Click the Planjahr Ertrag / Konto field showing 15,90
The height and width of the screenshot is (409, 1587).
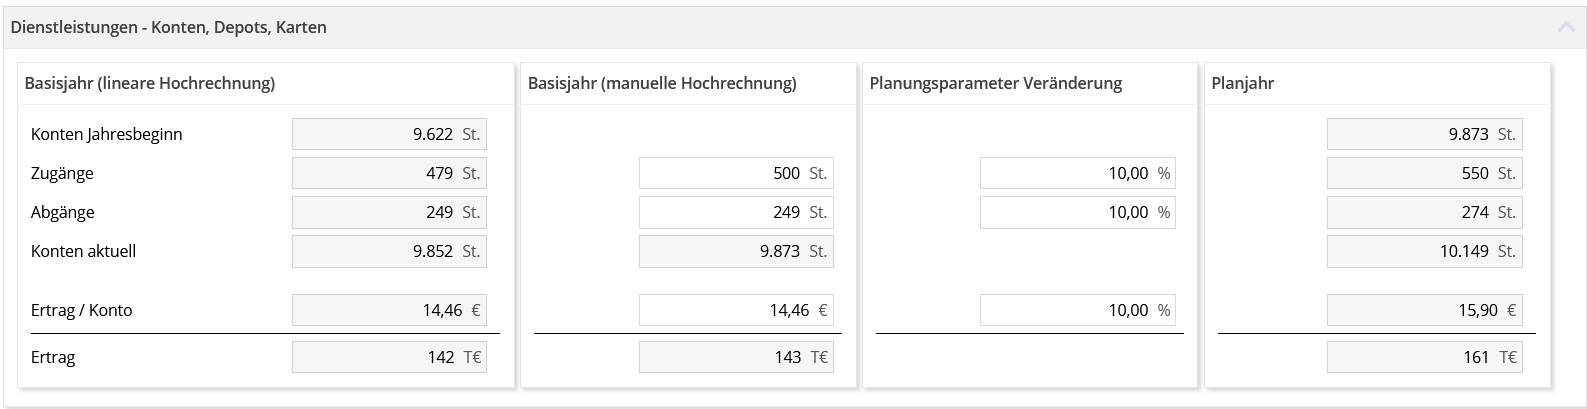(1423, 310)
